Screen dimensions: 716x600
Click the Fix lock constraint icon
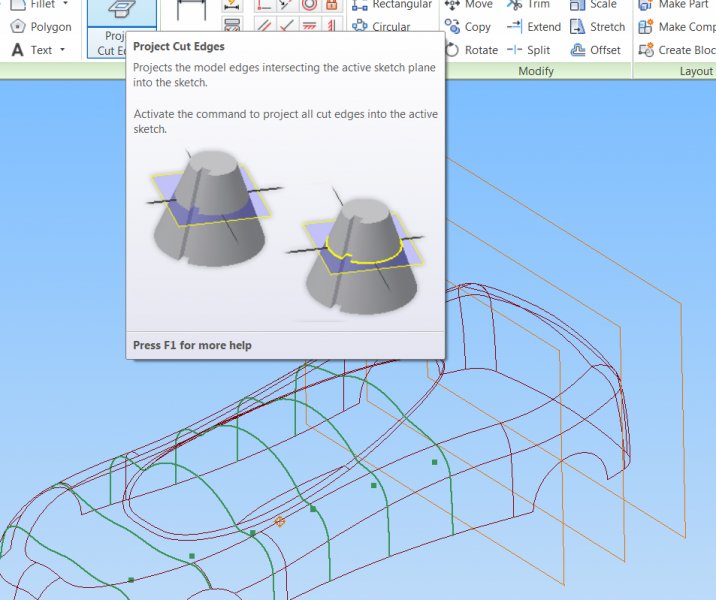pos(331,5)
